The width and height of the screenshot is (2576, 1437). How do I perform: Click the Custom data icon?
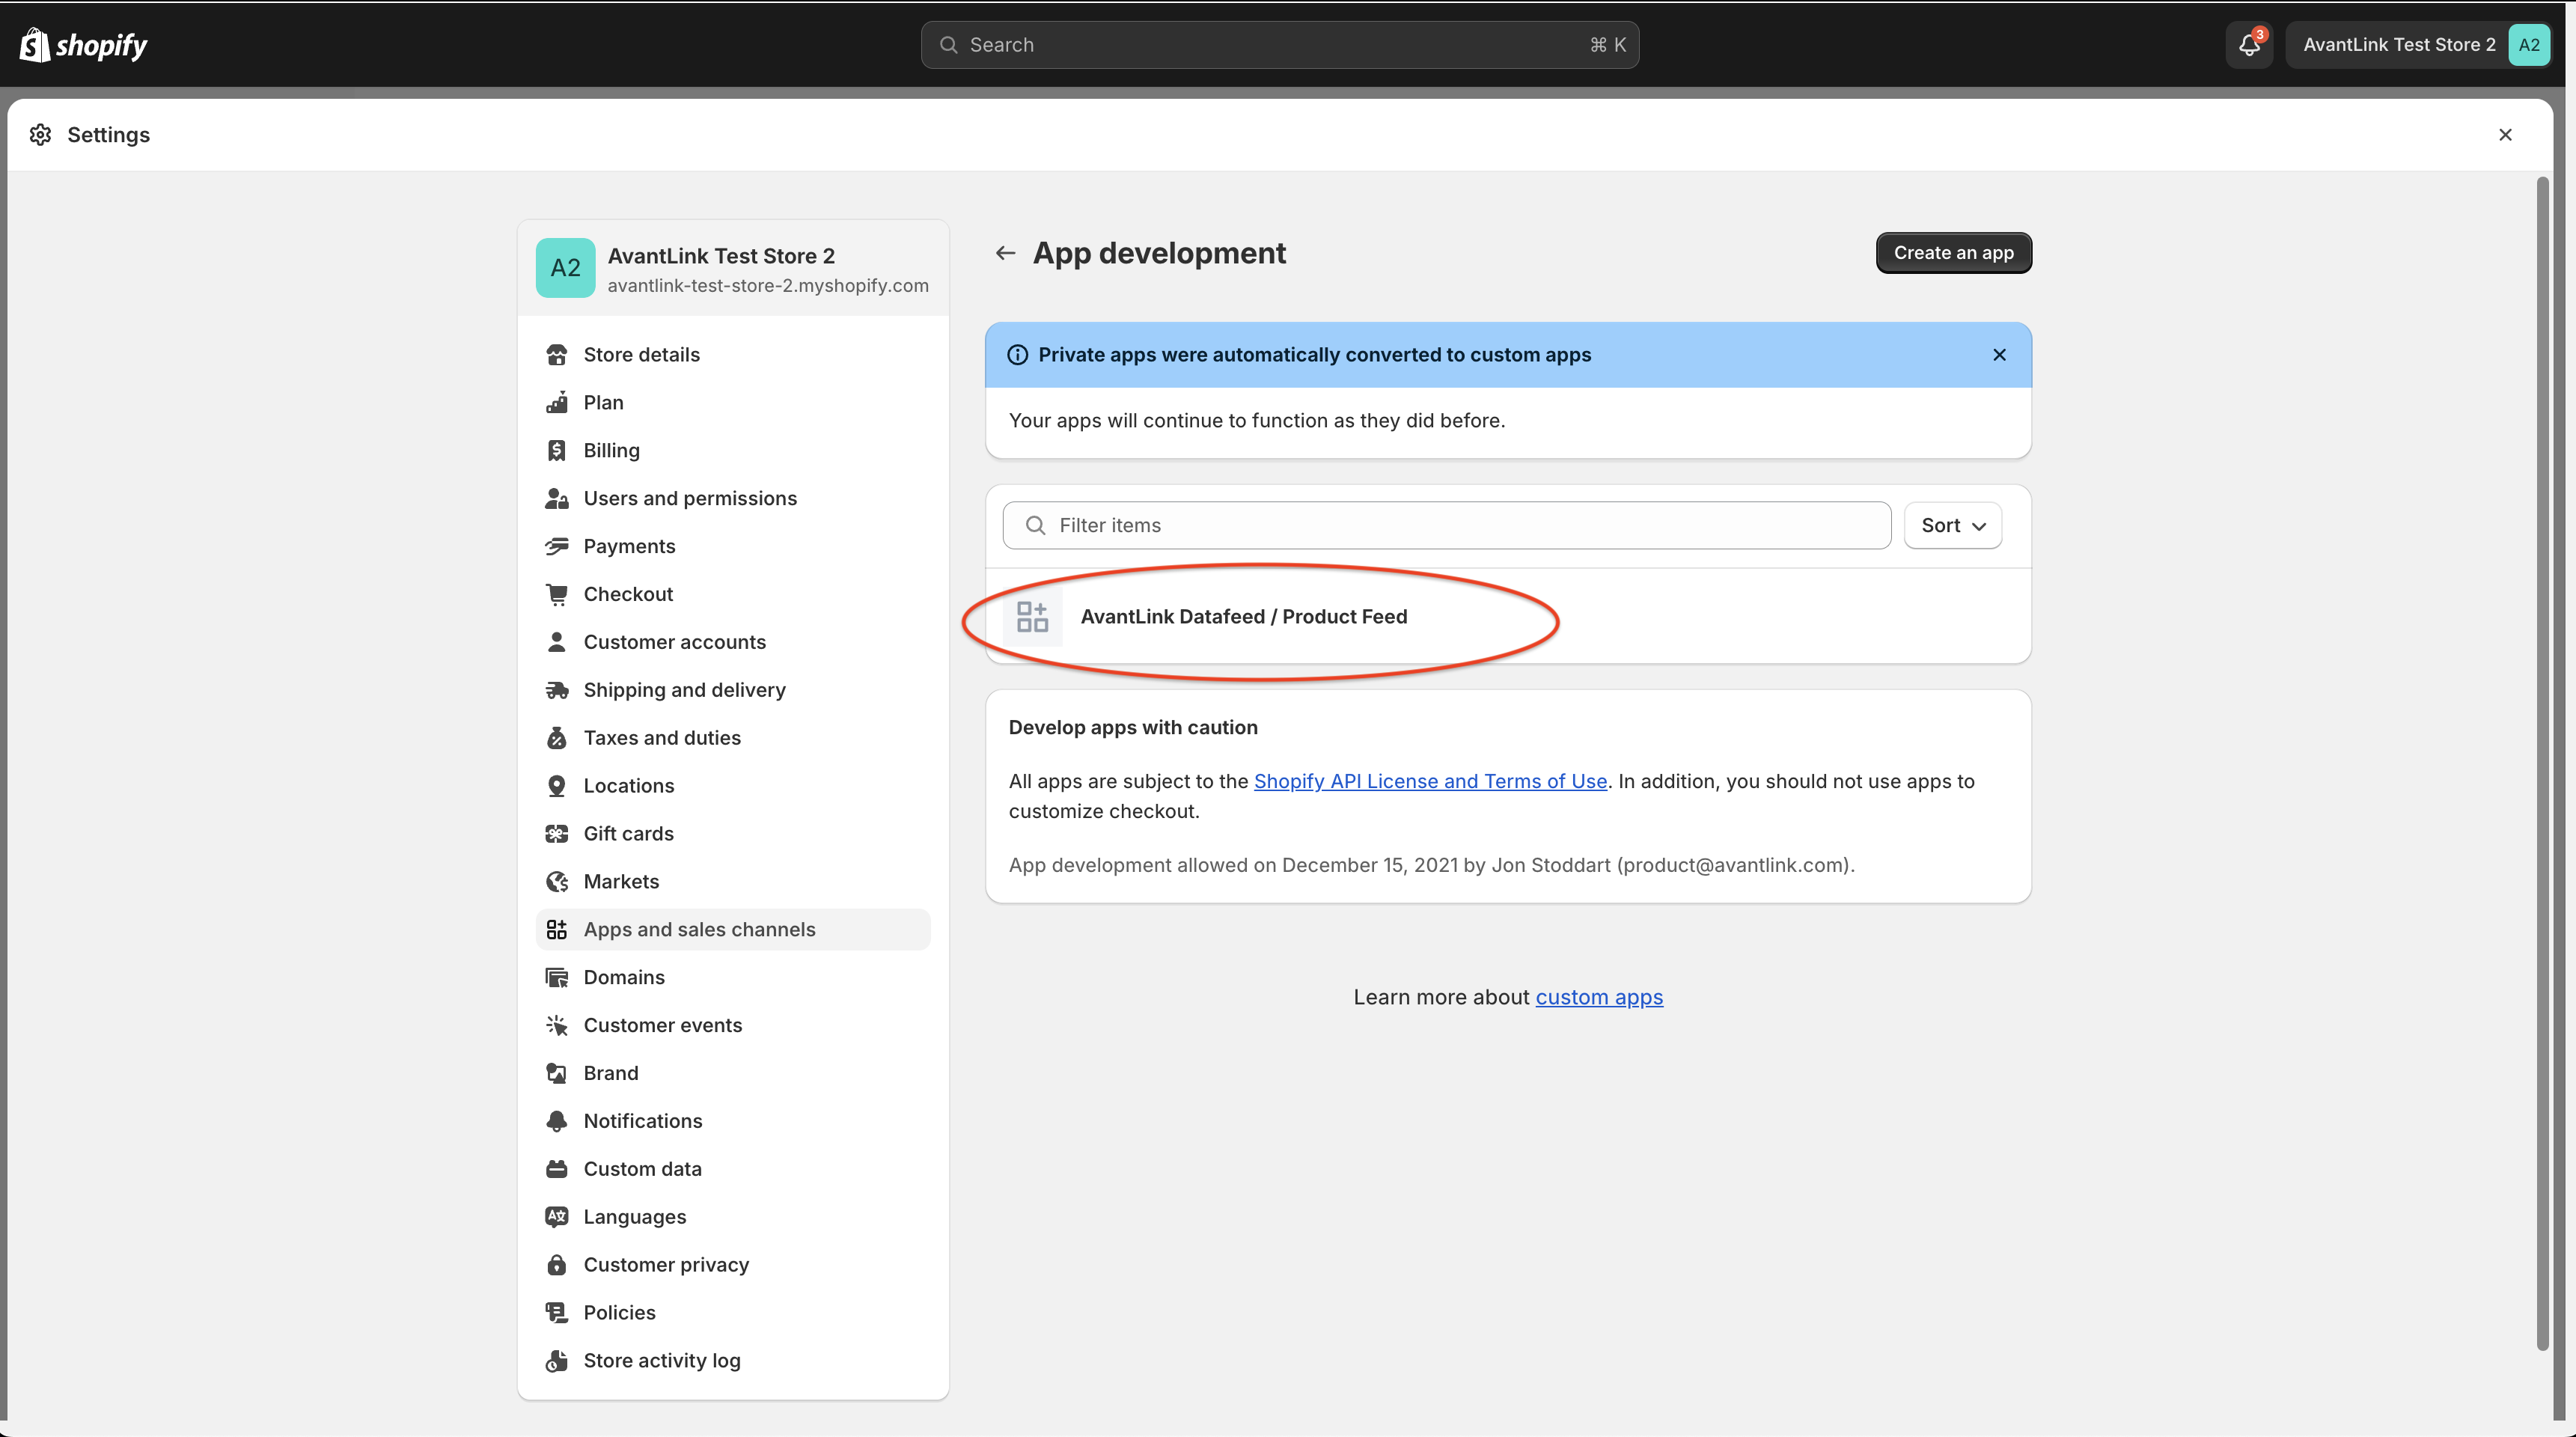(x=557, y=1169)
